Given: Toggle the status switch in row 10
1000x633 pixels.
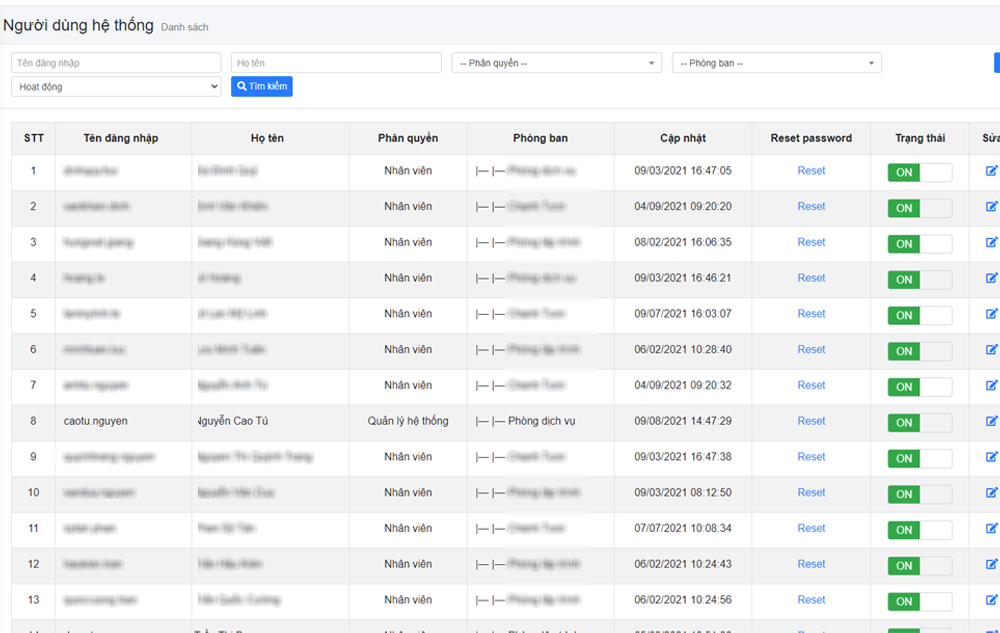Looking at the screenshot, I should [920, 493].
